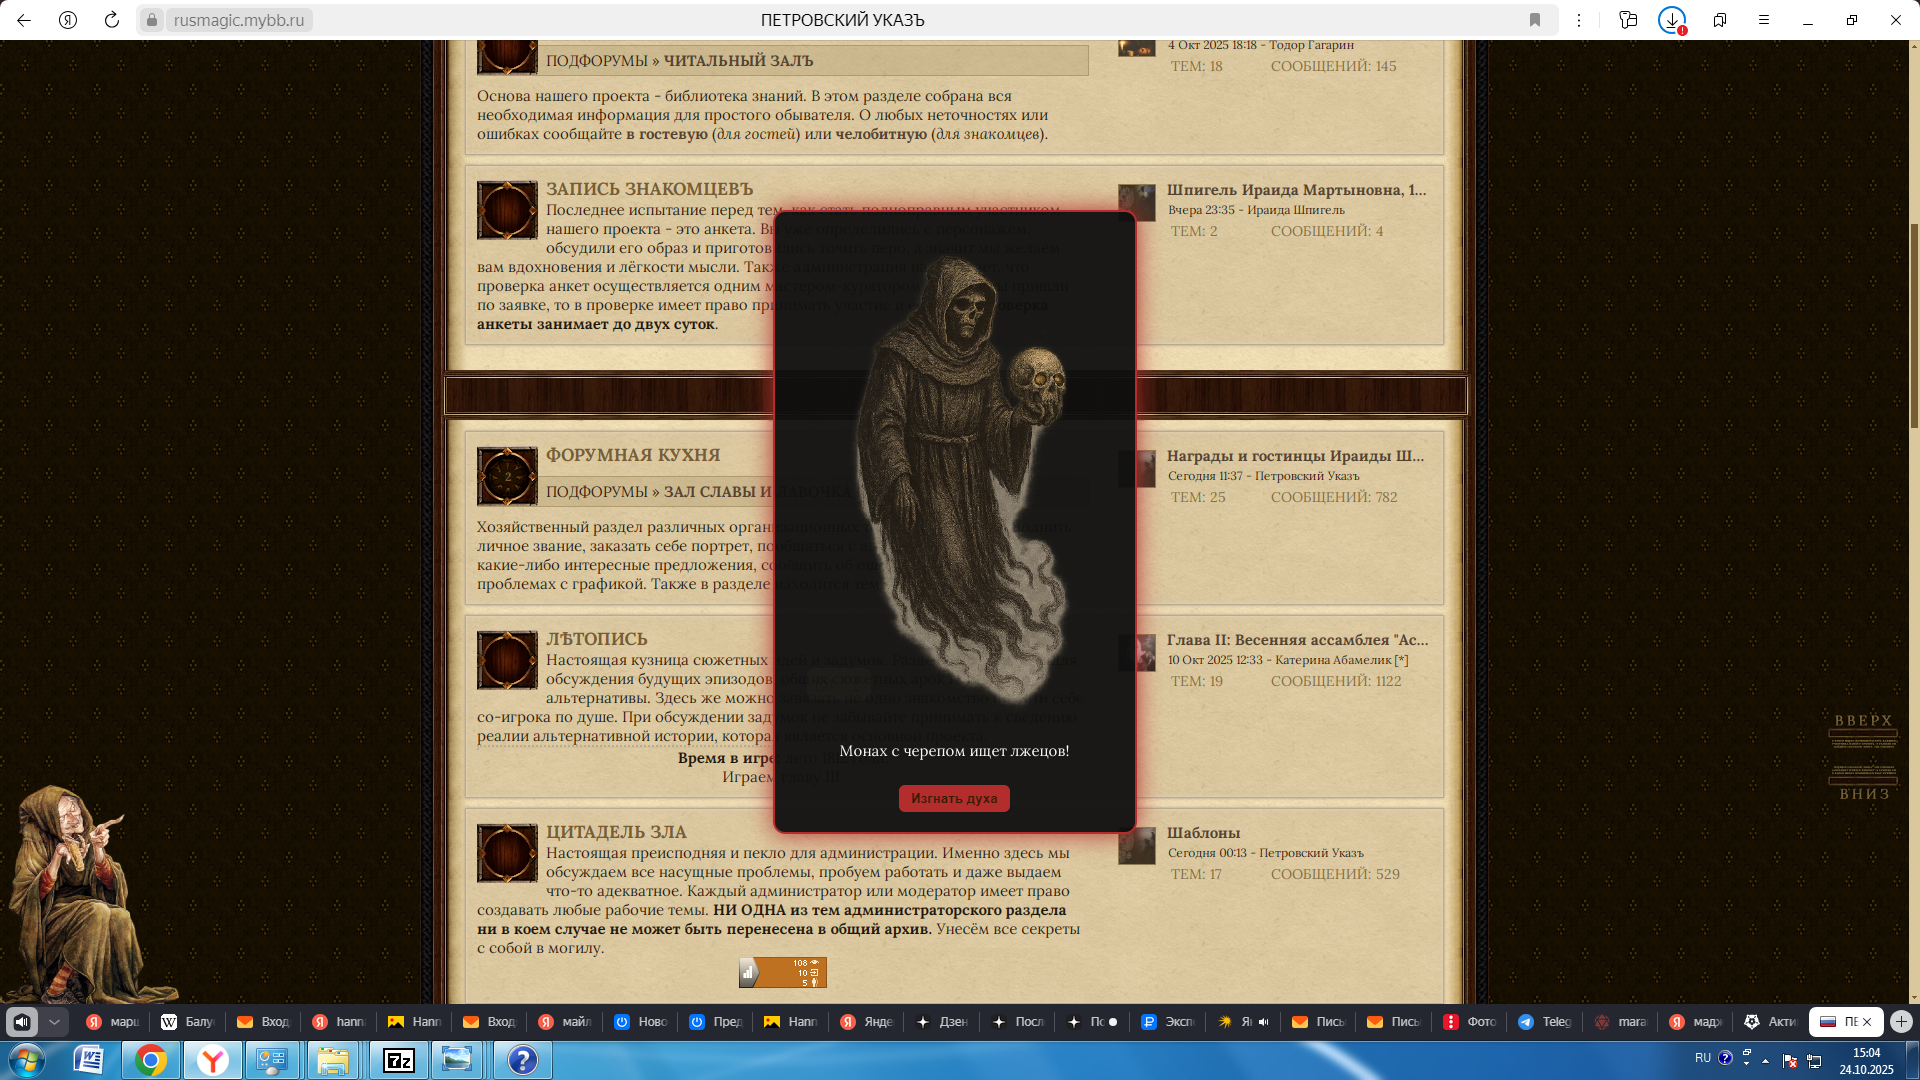The width and height of the screenshot is (1920, 1080).
Task: Reload the page with refresh icon
Action: [x=112, y=20]
